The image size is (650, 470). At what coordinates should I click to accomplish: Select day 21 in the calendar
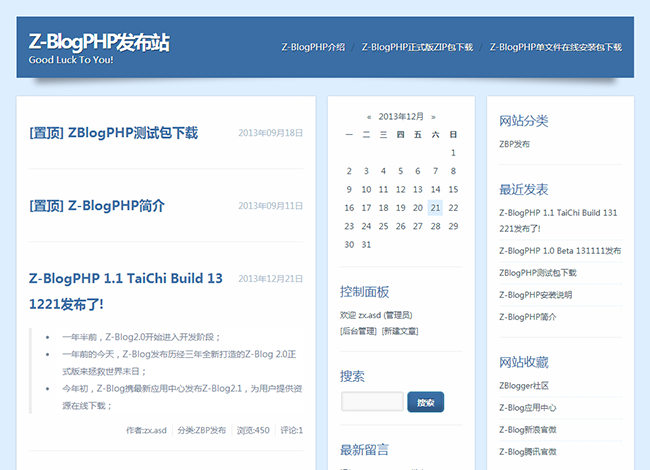coord(435,208)
